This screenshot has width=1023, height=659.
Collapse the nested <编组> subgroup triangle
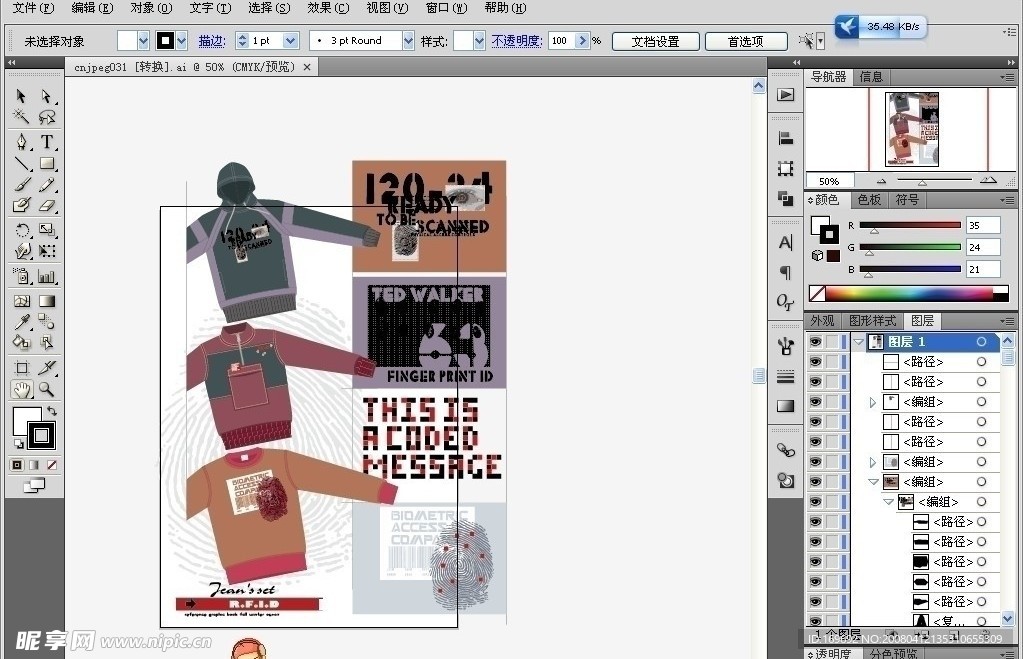(889, 502)
